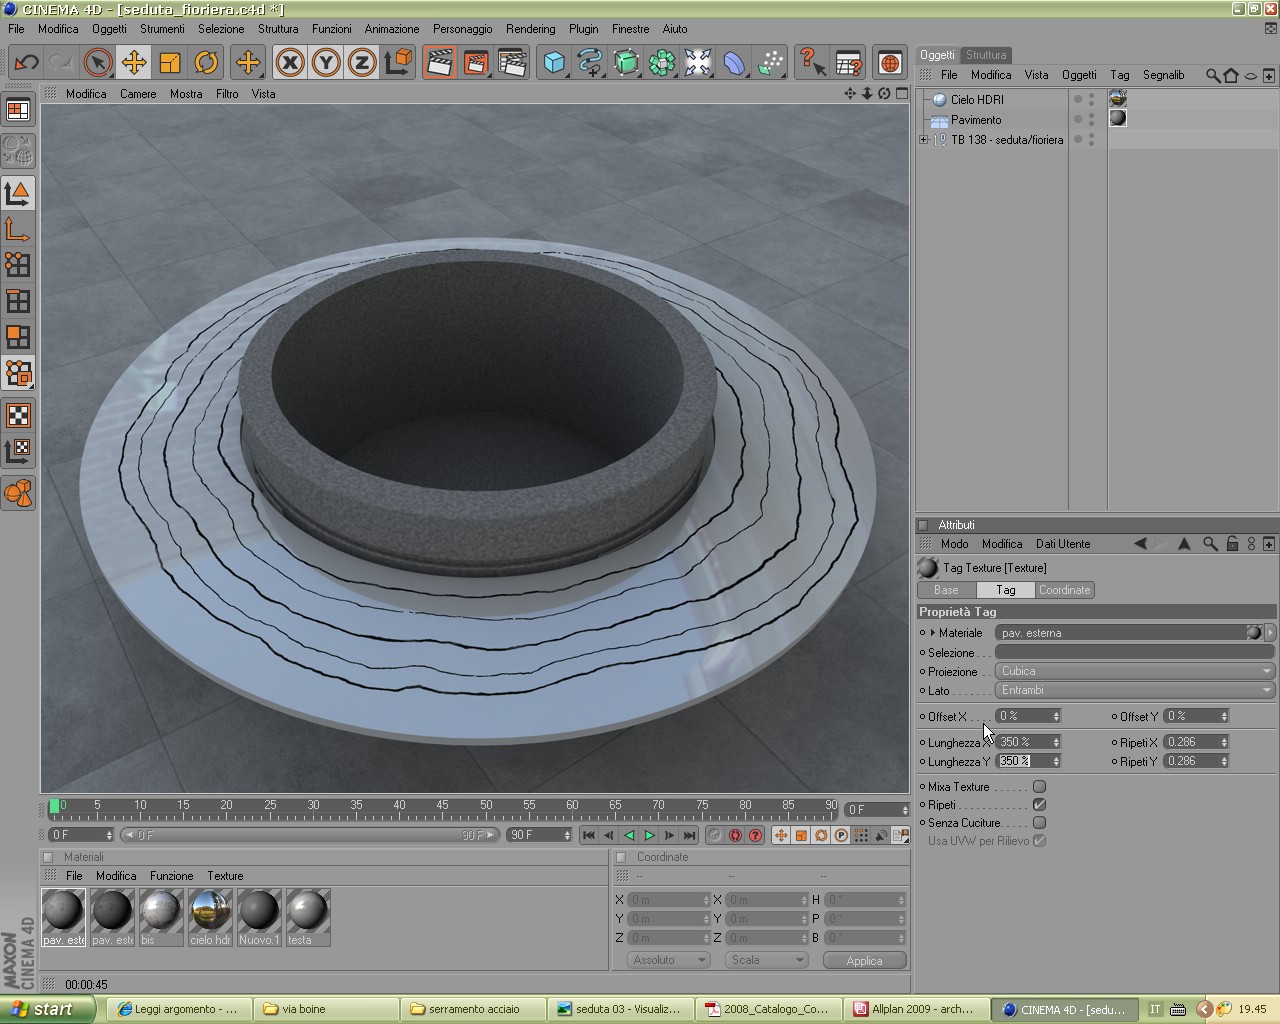Open the Rendering menu

[530, 29]
